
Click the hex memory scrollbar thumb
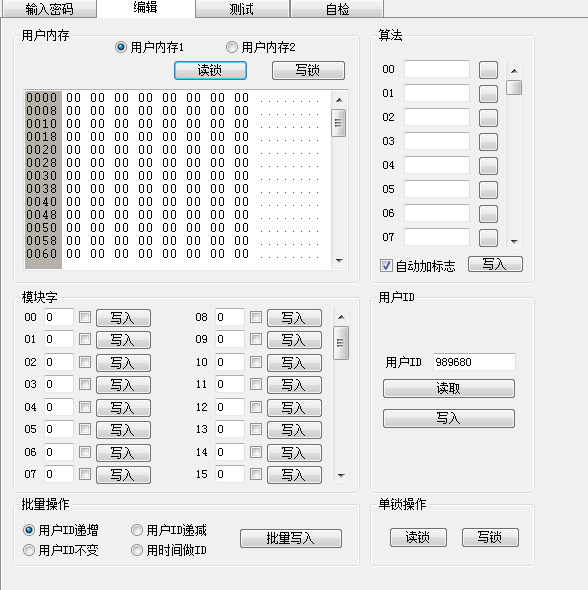[339, 123]
